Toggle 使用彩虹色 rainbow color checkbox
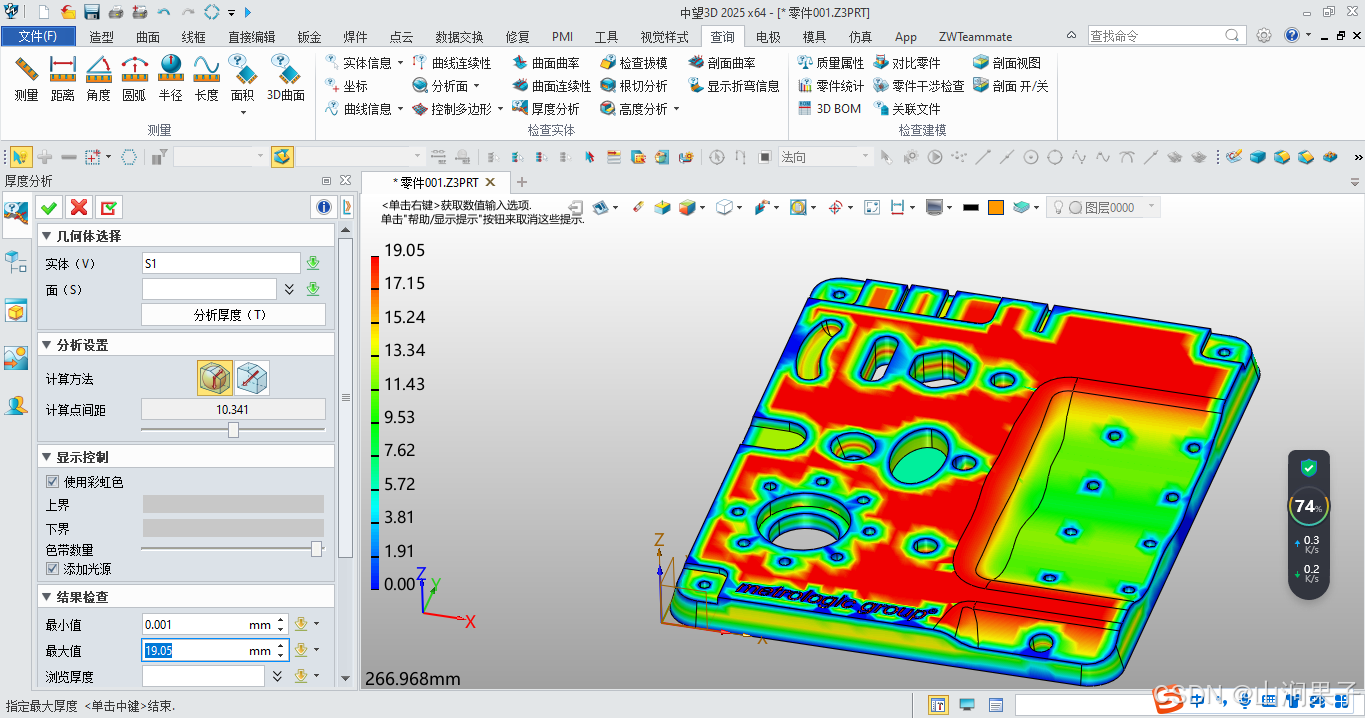 [53, 482]
